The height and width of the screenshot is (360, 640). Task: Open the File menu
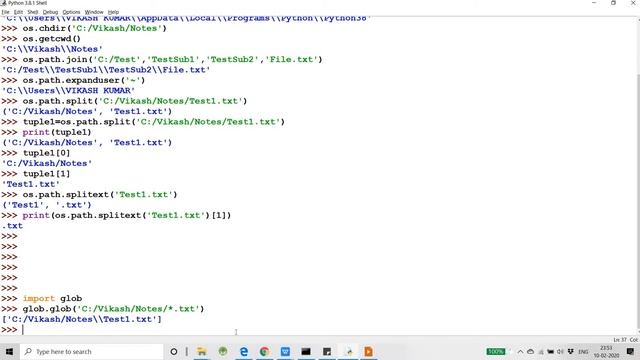(5, 12)
